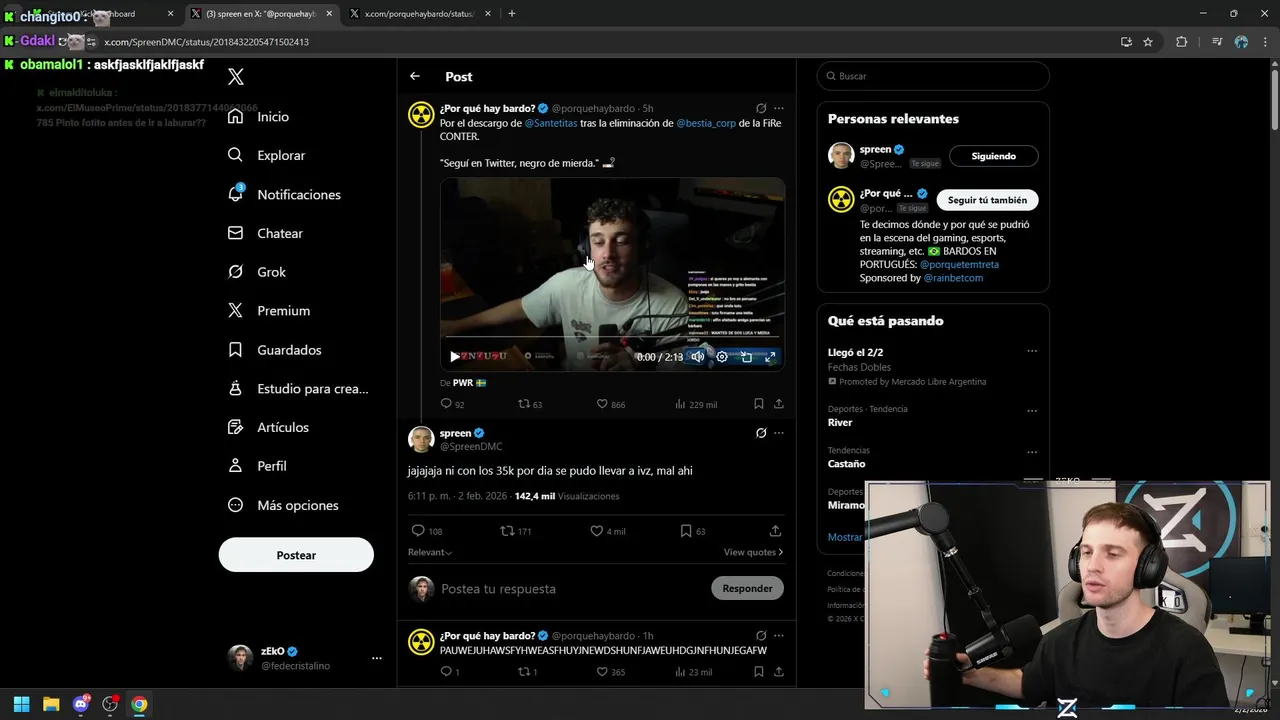Viewport: 1280px width, 720px height.
Task: Open video settings gear
Action: click(722, 356)
